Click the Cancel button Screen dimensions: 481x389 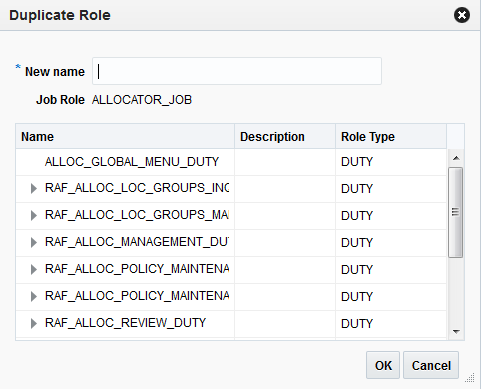(x=431, y=365)
